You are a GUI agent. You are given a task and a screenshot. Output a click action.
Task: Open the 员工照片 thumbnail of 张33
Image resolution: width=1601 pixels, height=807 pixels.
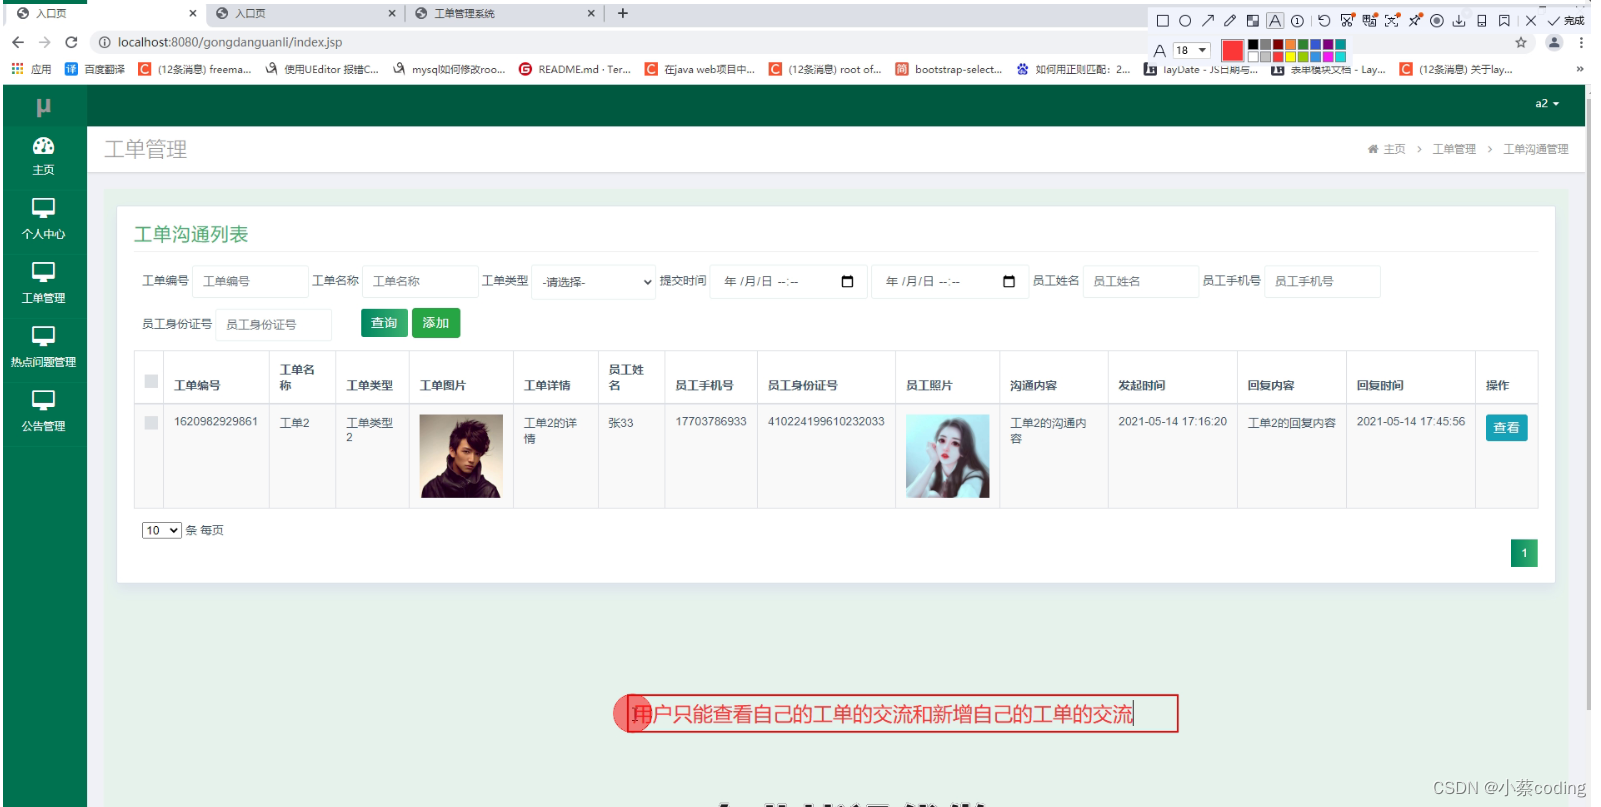pos(947,456)
